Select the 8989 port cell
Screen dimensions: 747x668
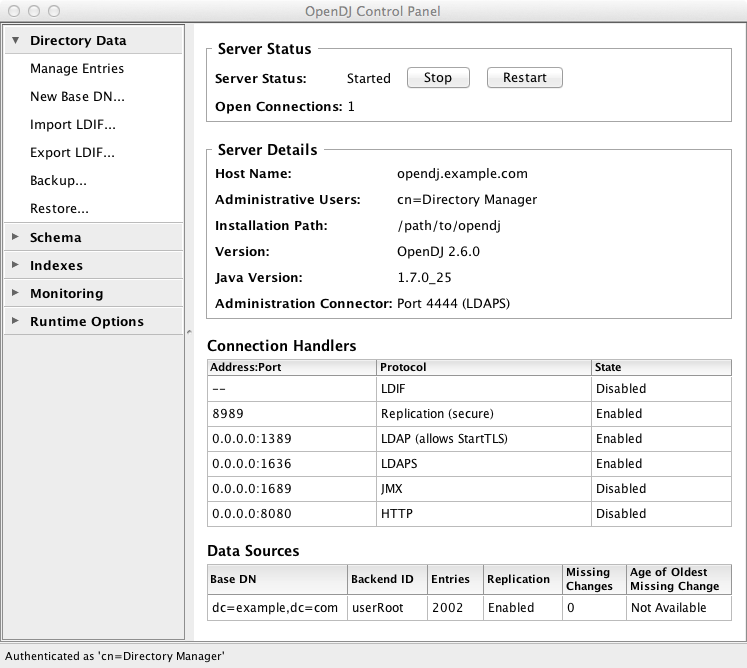coord(292,414)
